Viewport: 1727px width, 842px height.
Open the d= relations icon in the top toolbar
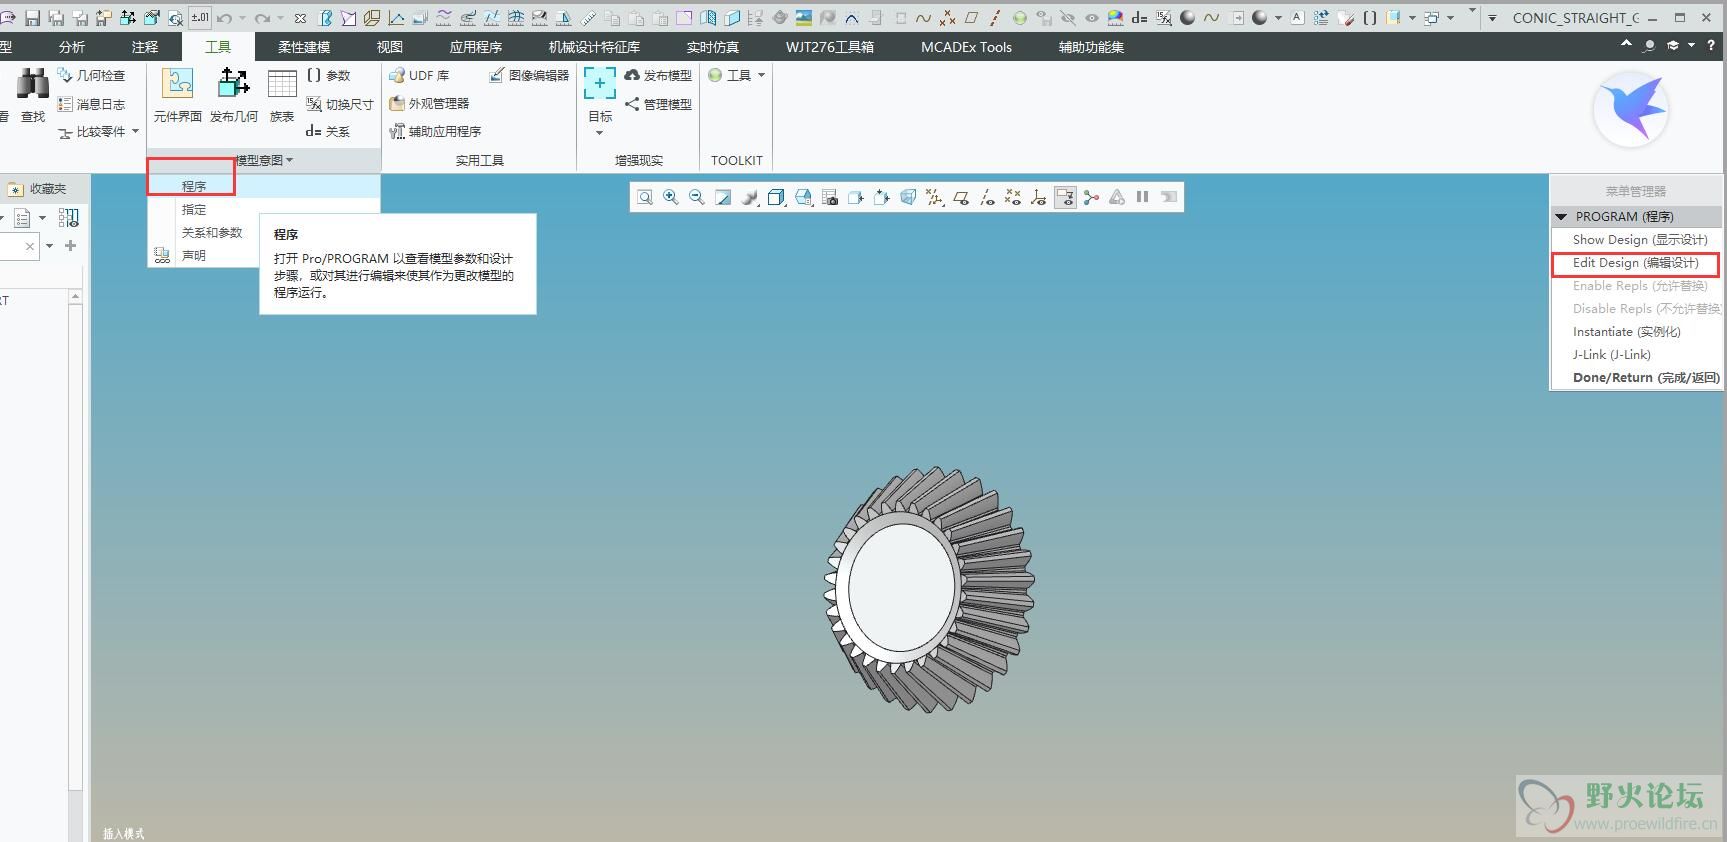[x=1139, y=18]
